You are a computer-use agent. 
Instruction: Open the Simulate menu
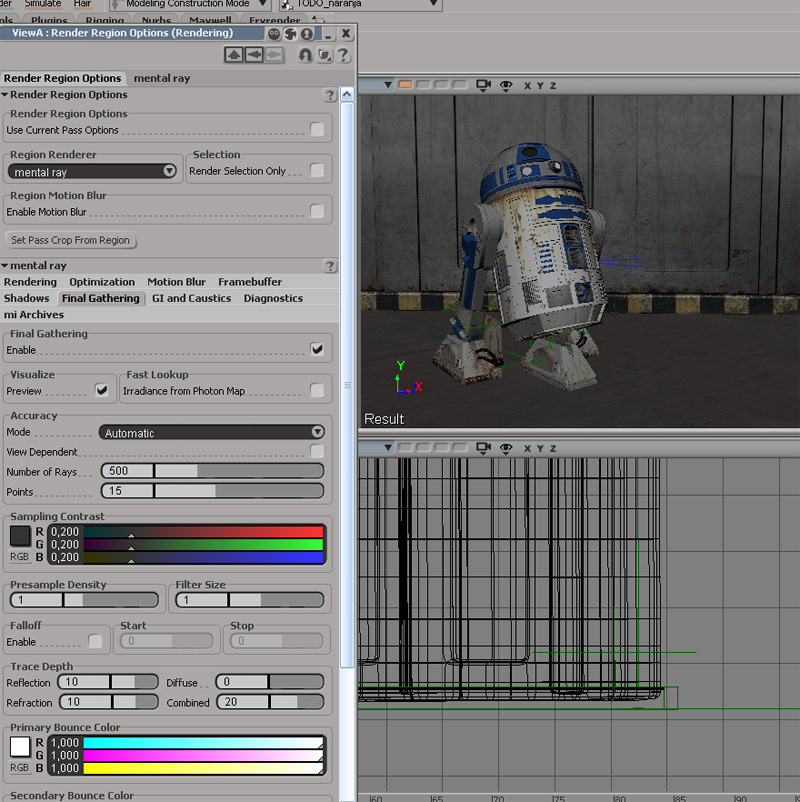coord(43,4)
